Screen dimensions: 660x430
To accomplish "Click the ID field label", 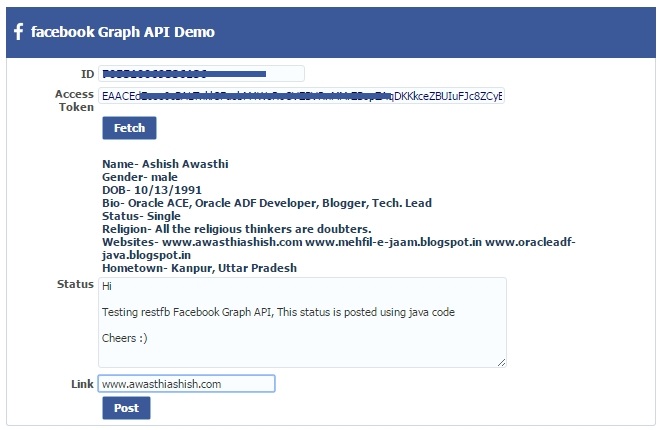I will pos(87,74).
